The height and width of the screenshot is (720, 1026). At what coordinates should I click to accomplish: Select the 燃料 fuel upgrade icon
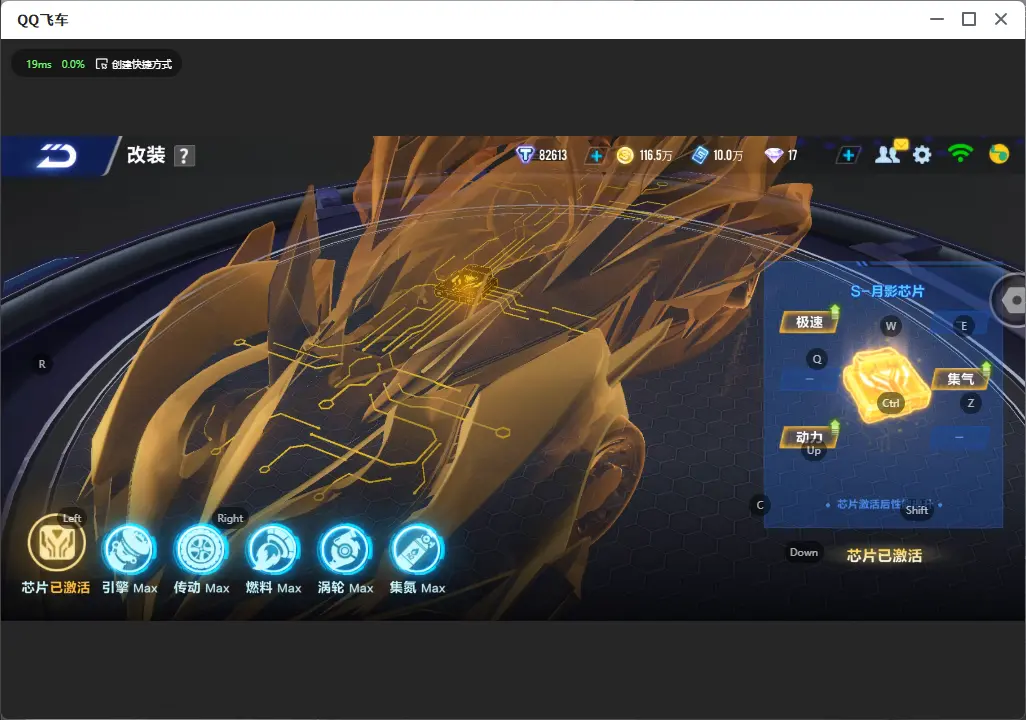click(x=273, y=550)
